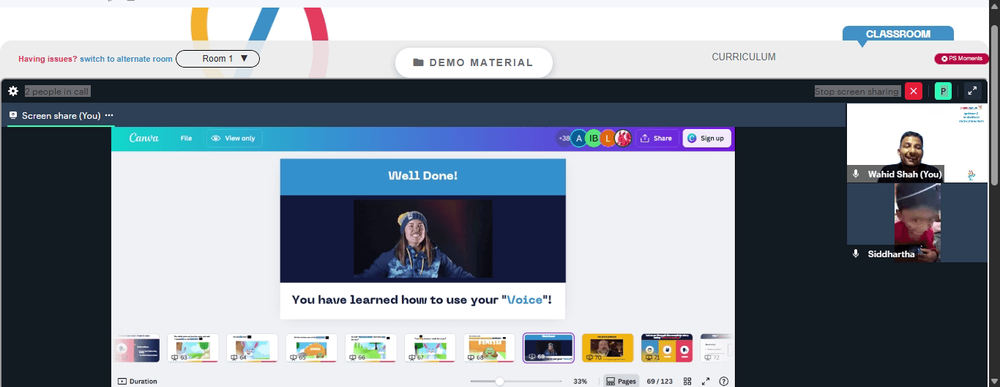The image size is (1000, 387).
Task: Show the +38 more collaborators
Action: point(564,138)
